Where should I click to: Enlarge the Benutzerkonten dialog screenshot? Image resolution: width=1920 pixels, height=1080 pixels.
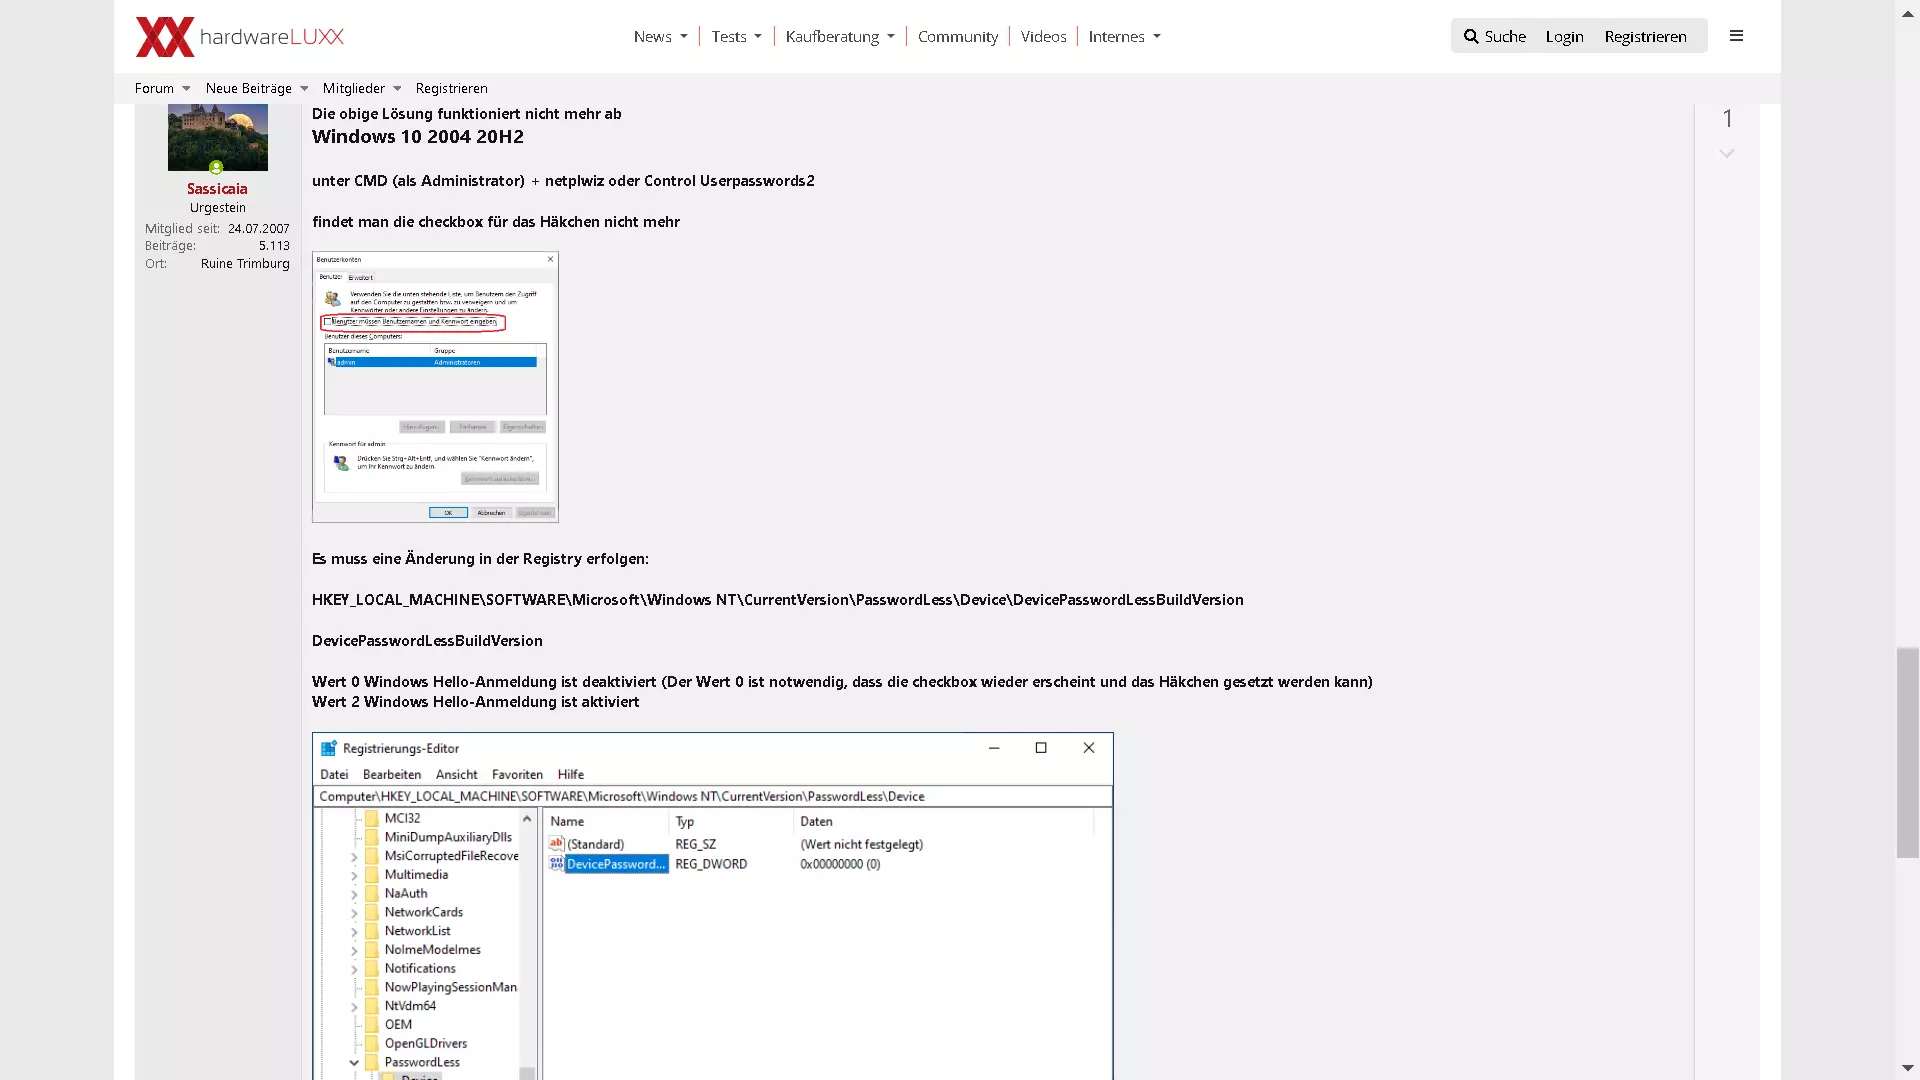[435, 387]
